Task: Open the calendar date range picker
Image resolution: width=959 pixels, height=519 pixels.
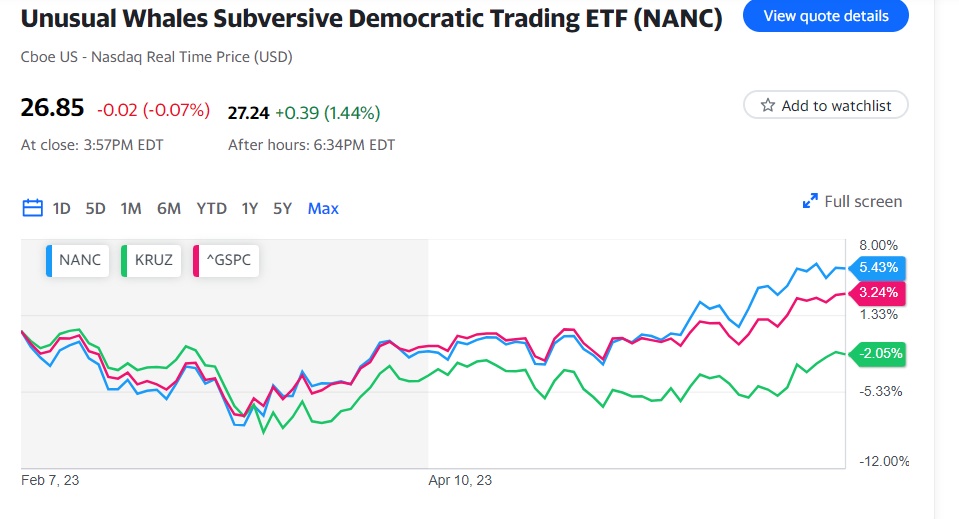Action: [x=32, y=208]
